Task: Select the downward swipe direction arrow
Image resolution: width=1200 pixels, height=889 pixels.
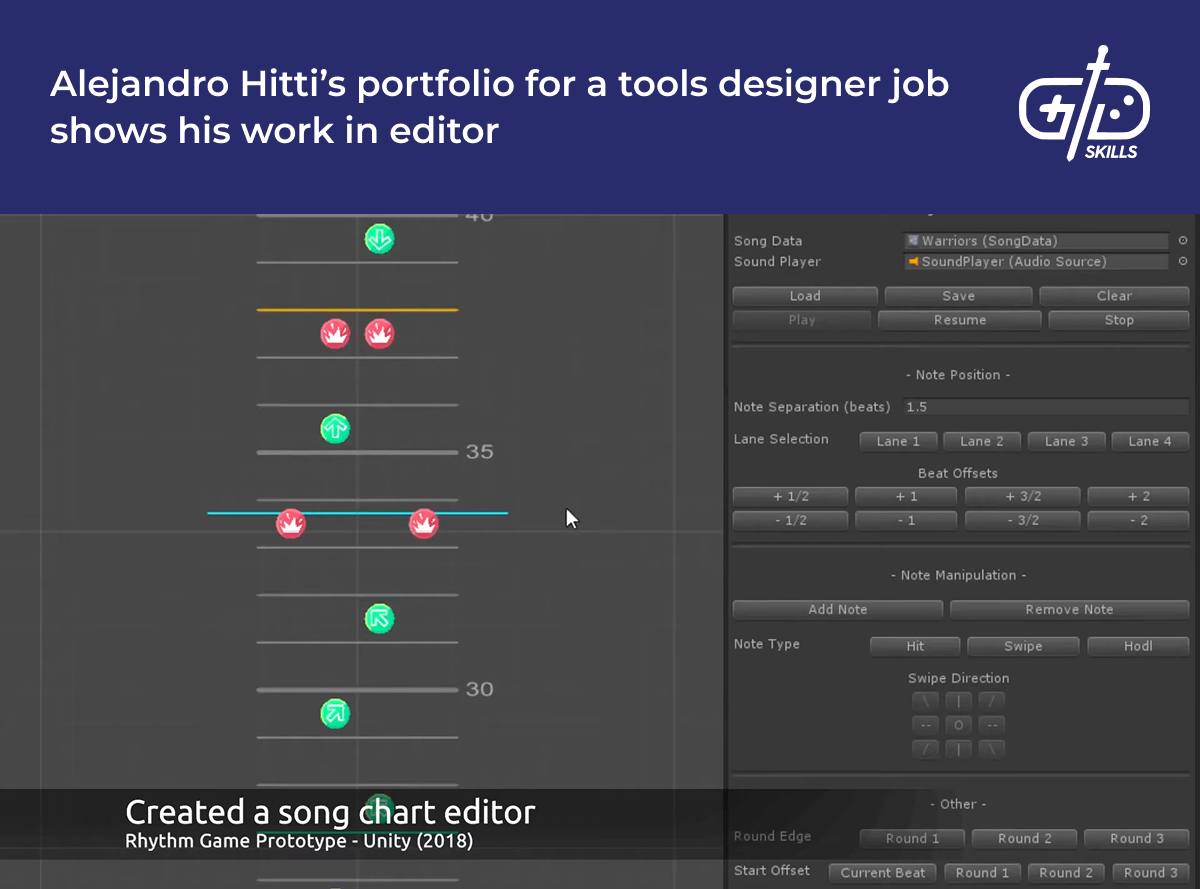Action: pyautogui.click(x=958, y=748)
